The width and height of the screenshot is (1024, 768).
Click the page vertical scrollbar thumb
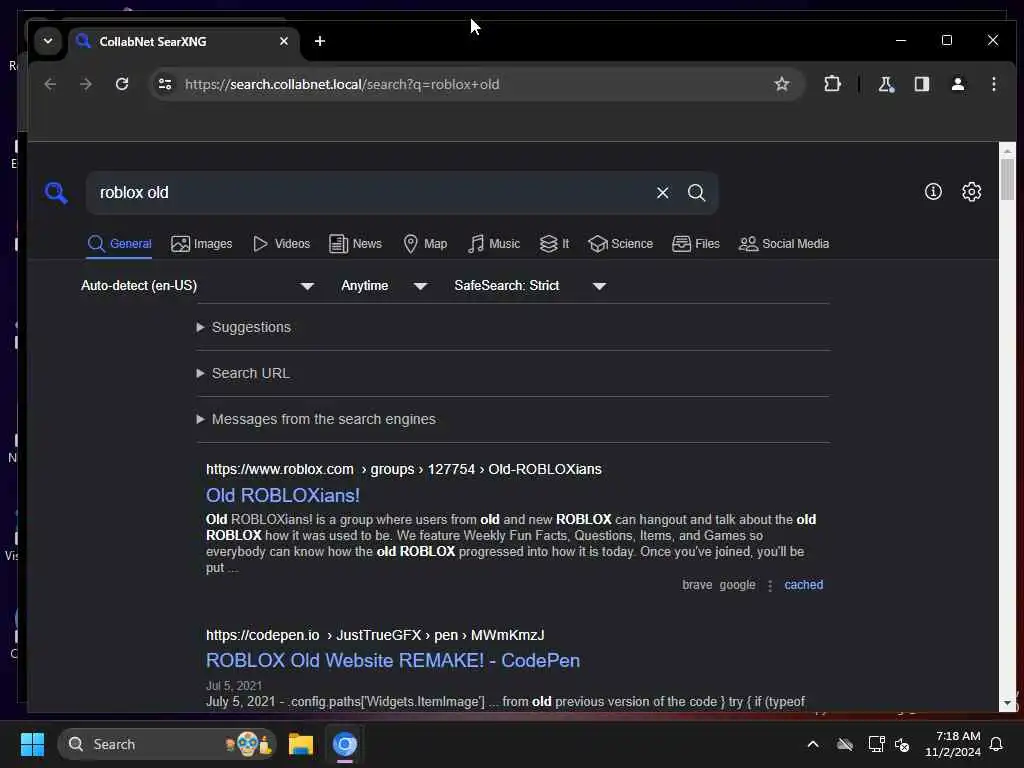point(1007,180)
